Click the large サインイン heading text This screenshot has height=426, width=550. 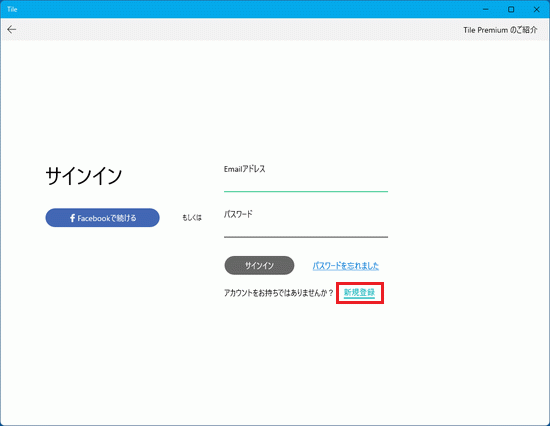tap(83, 176)
